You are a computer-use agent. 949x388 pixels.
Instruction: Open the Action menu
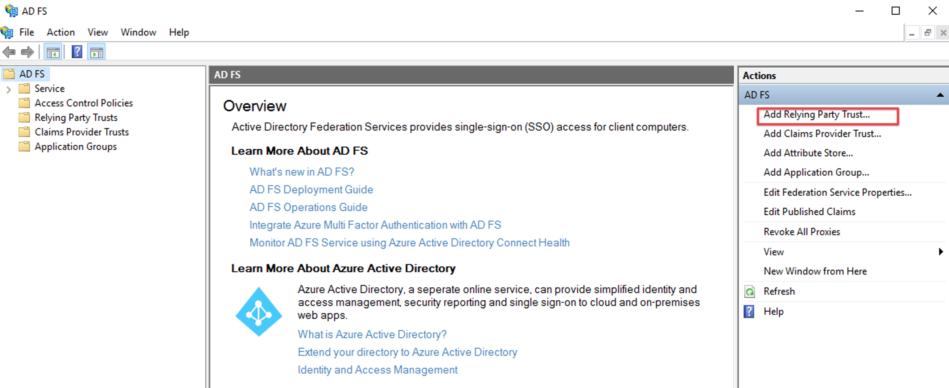pyautogui.click(x=61, y=32)
